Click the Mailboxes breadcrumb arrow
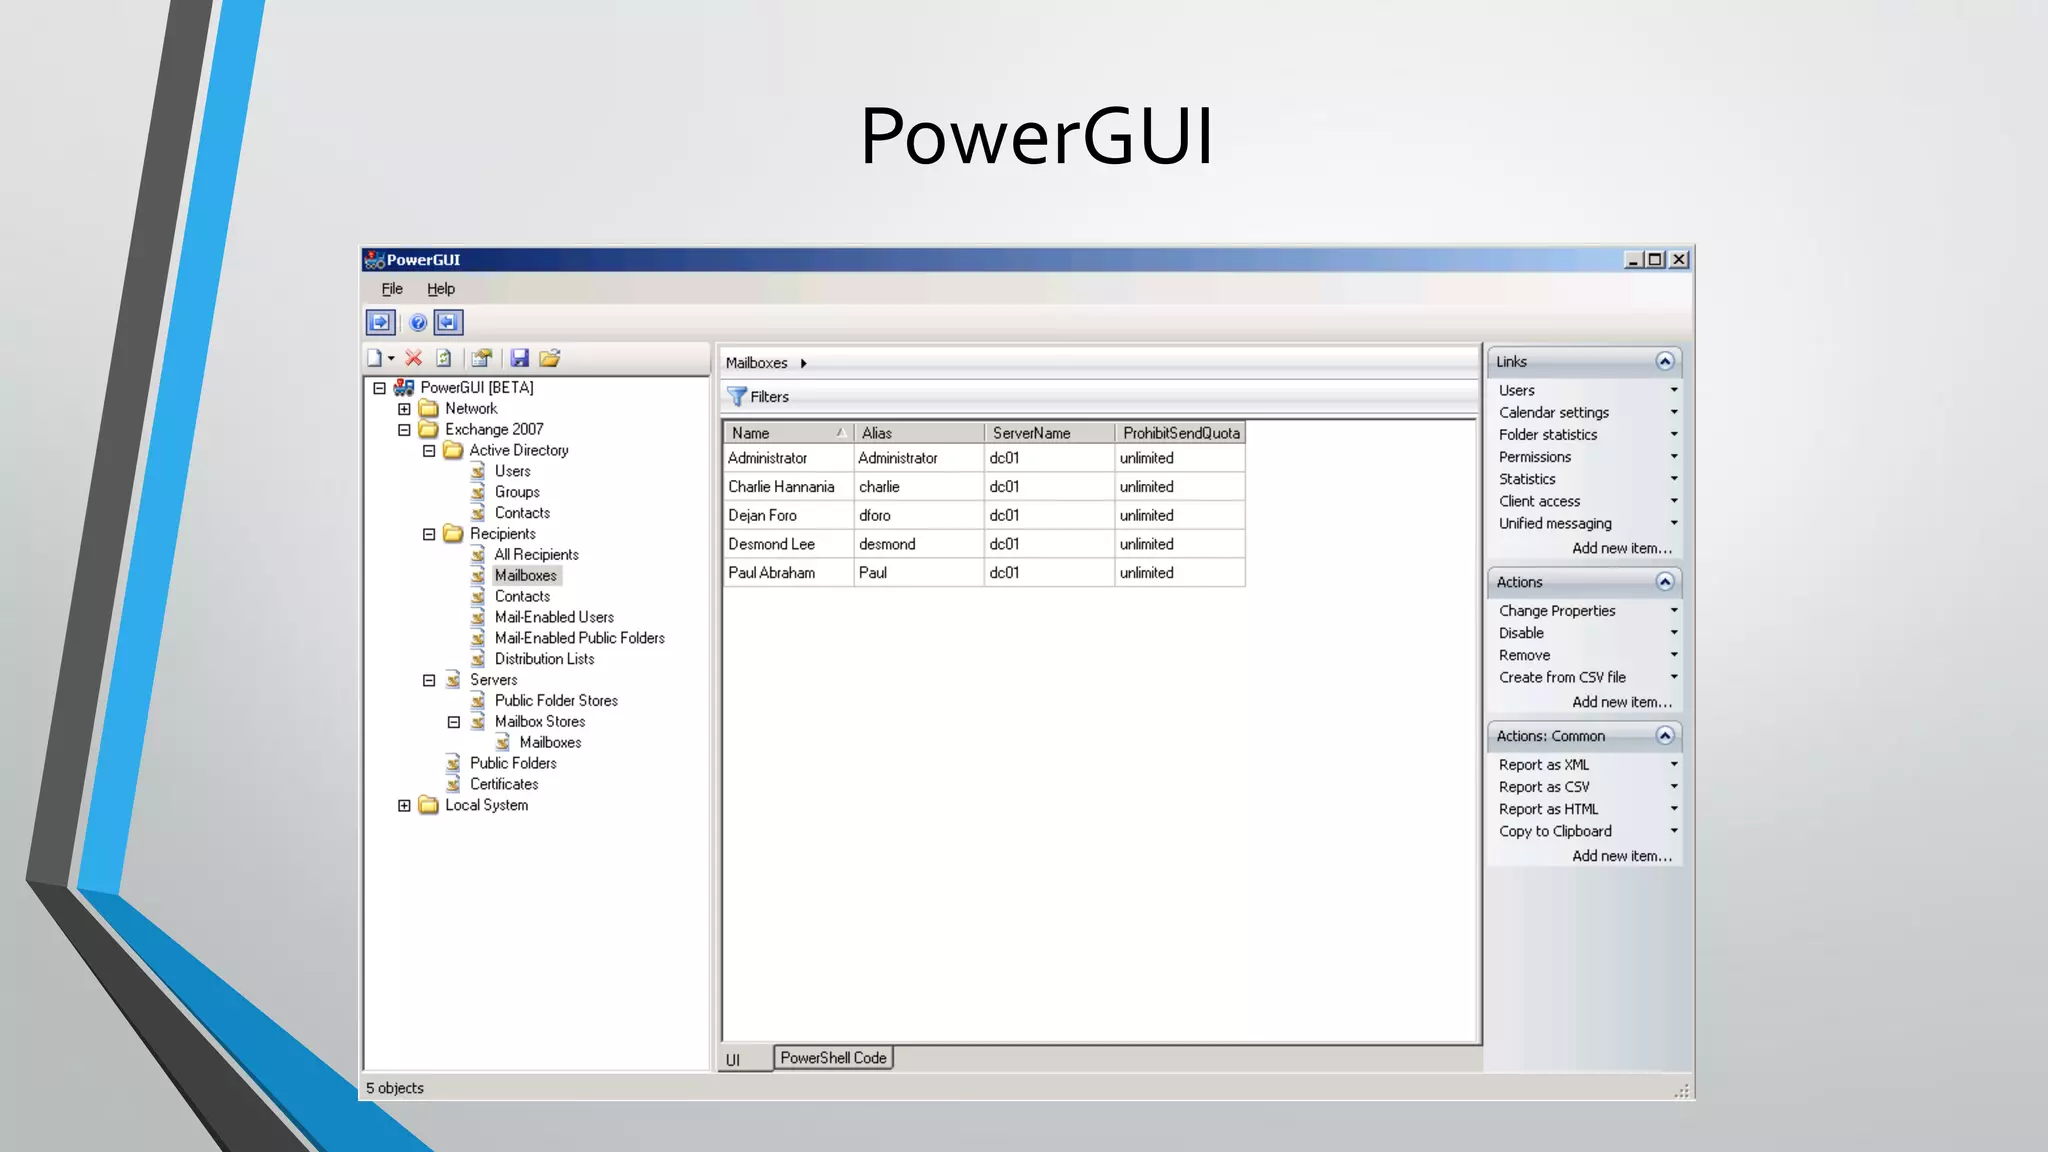Screen dimensions: 2048x1152 point(803,363)
